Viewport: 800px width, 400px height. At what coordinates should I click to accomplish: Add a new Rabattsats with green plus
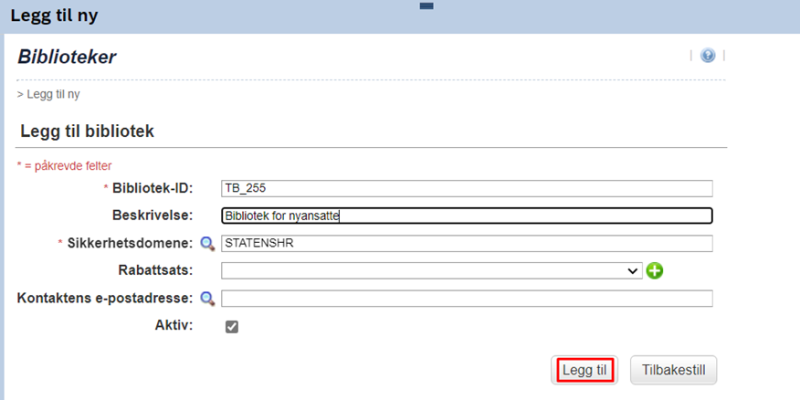coord(655,271)
